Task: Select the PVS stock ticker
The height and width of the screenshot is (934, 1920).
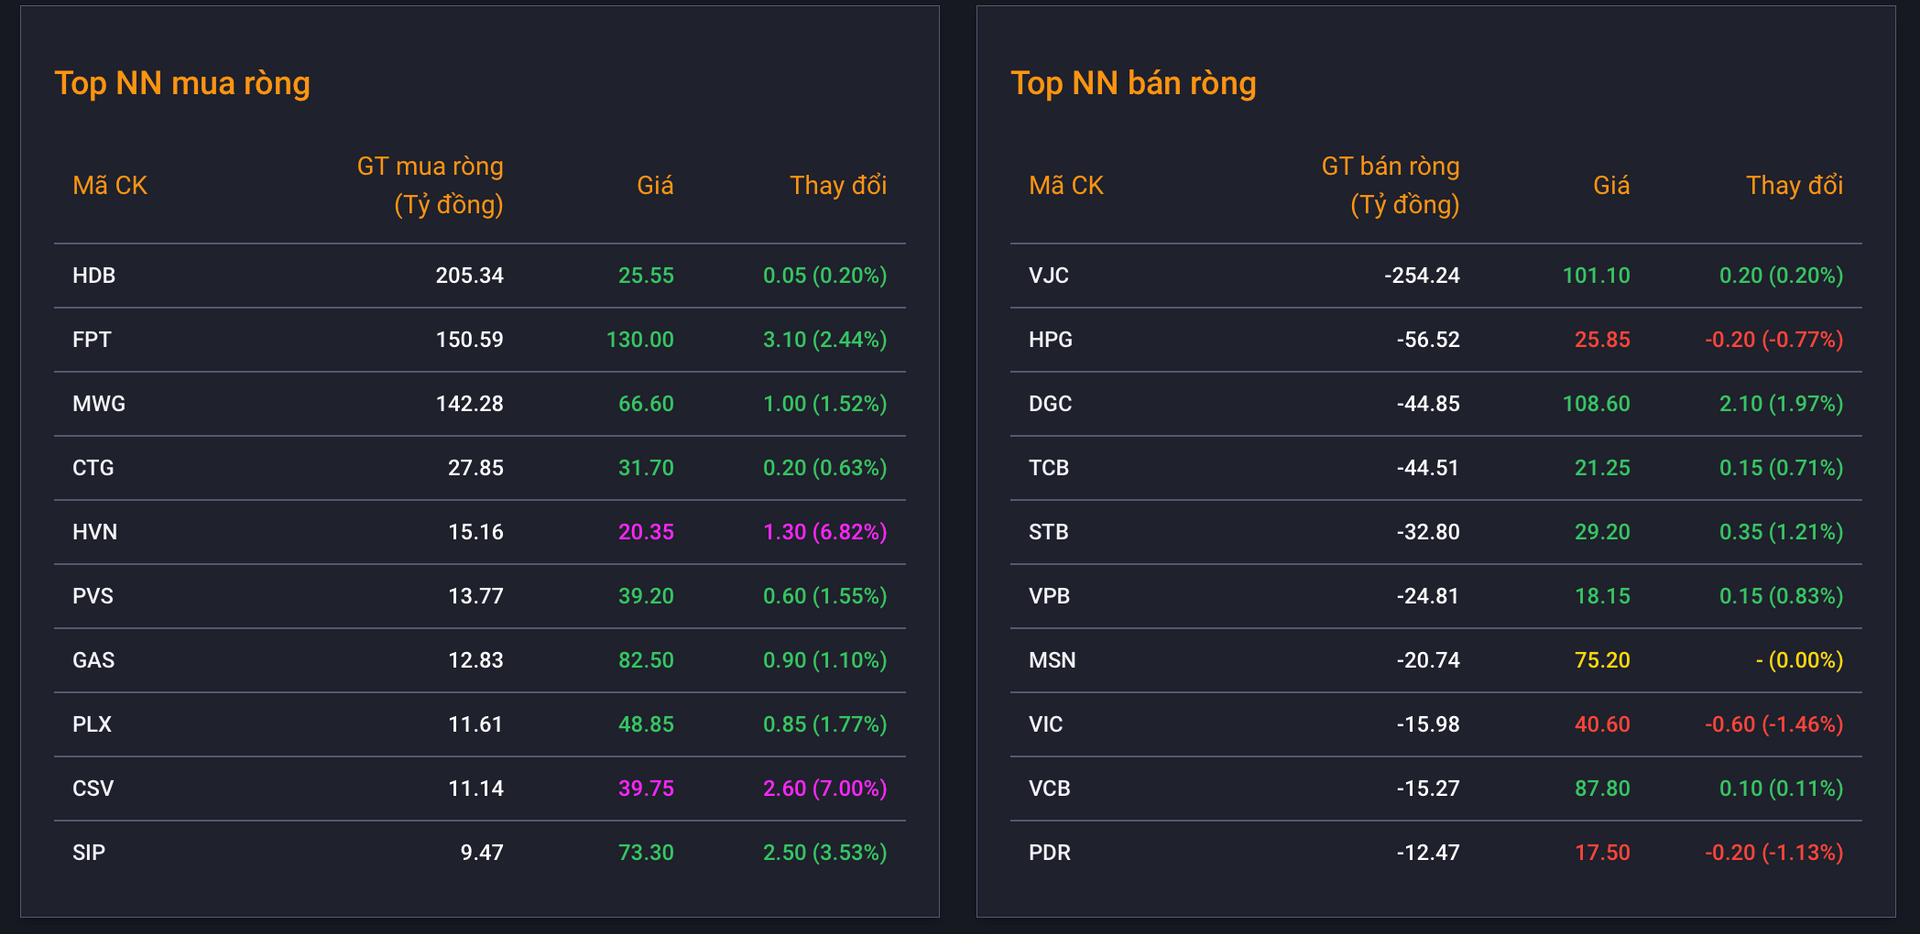Action: 93,595
